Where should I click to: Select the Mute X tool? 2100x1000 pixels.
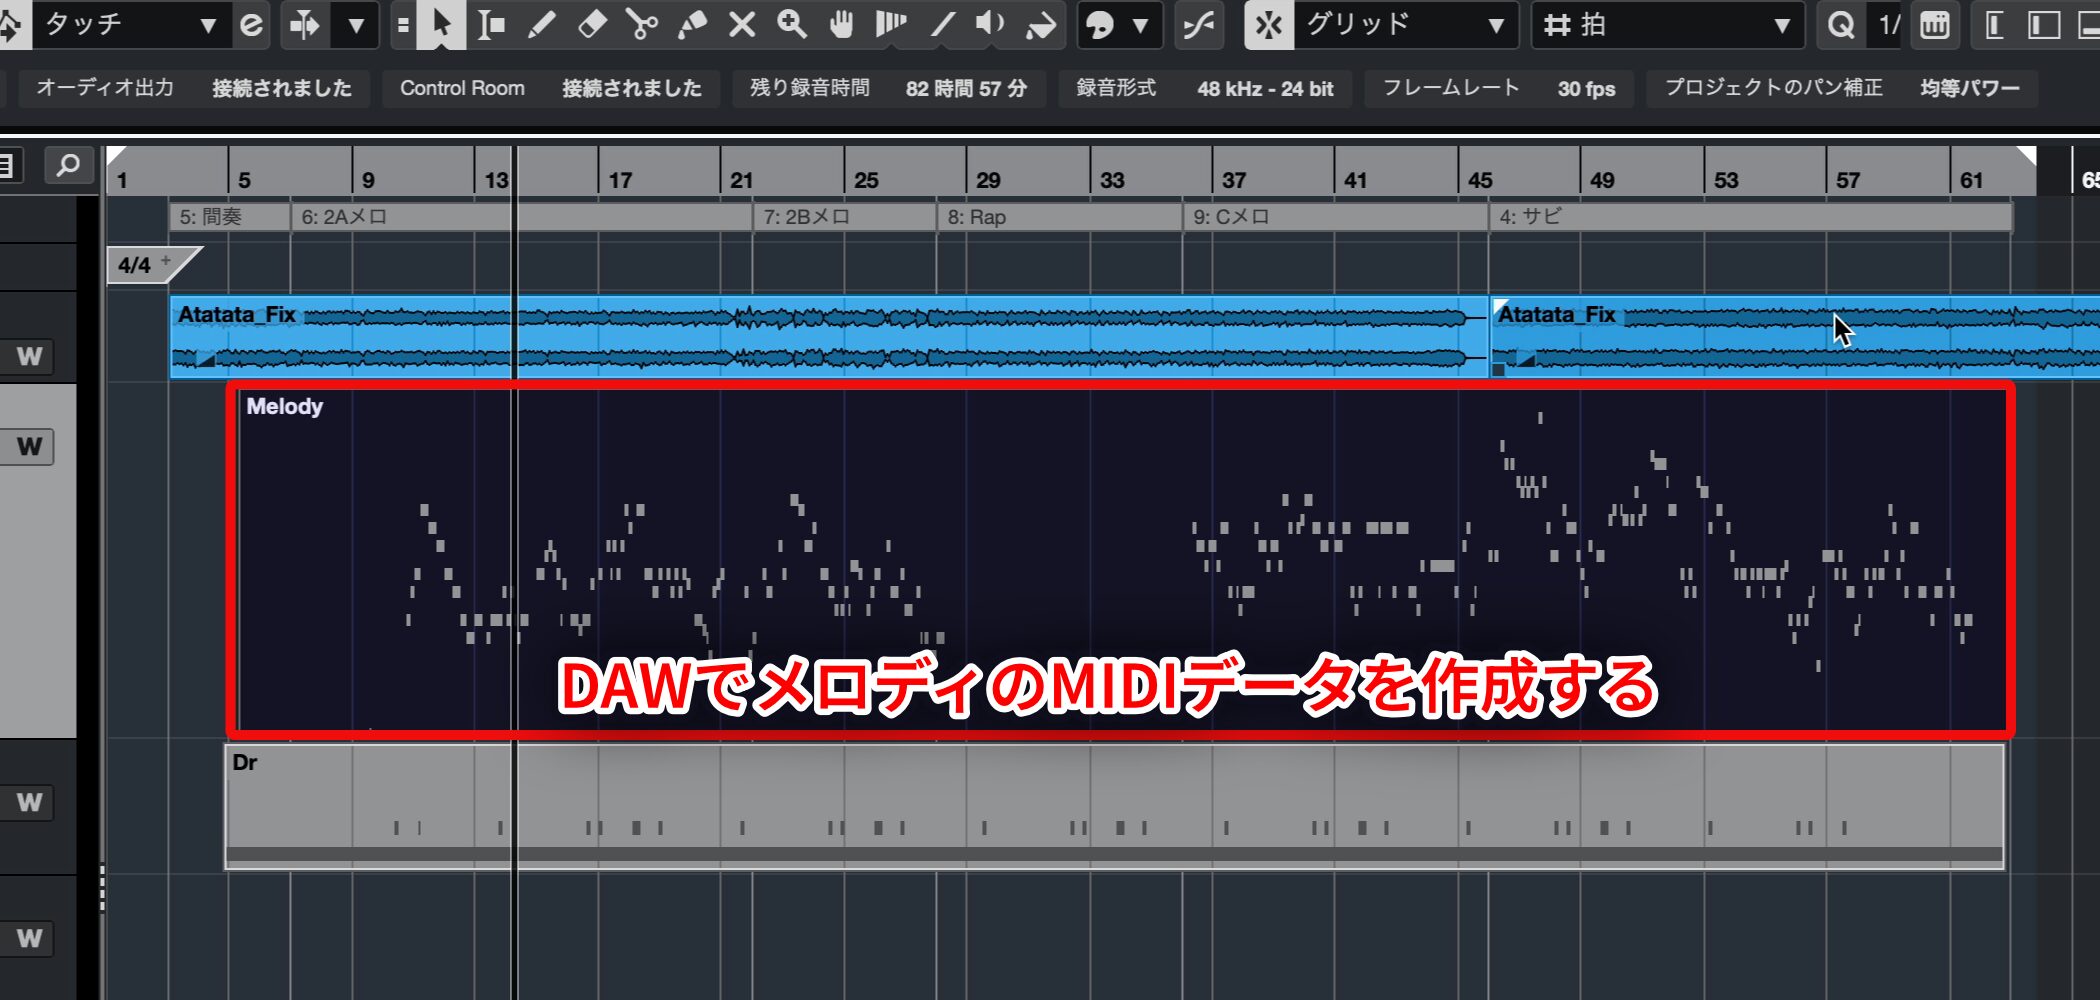(741, 24)
